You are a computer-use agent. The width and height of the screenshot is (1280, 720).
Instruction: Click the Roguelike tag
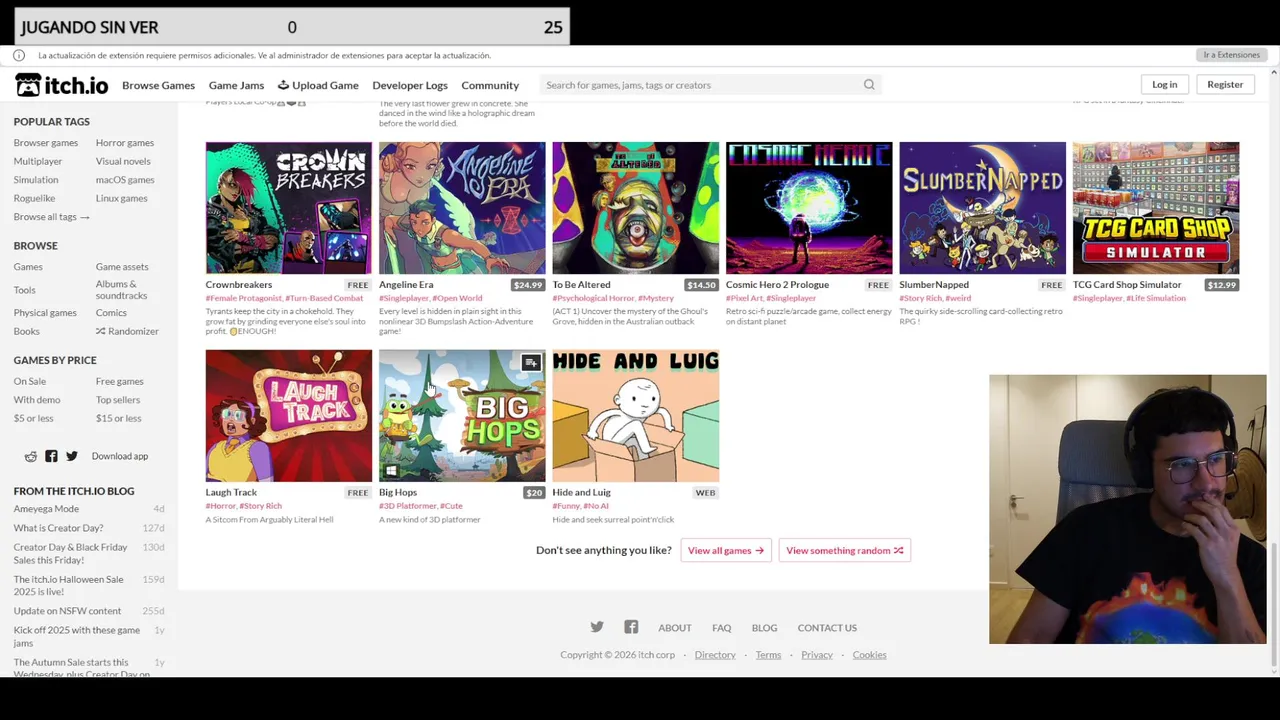pyautogui.click(x=35, y=198)
